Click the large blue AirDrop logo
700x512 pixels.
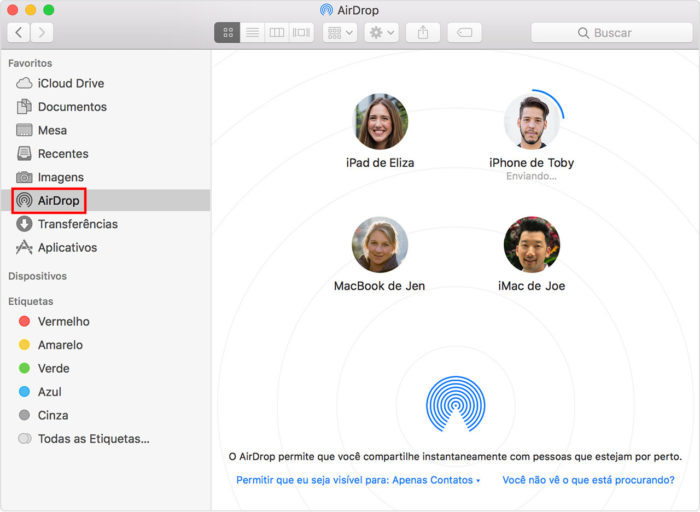455,404
